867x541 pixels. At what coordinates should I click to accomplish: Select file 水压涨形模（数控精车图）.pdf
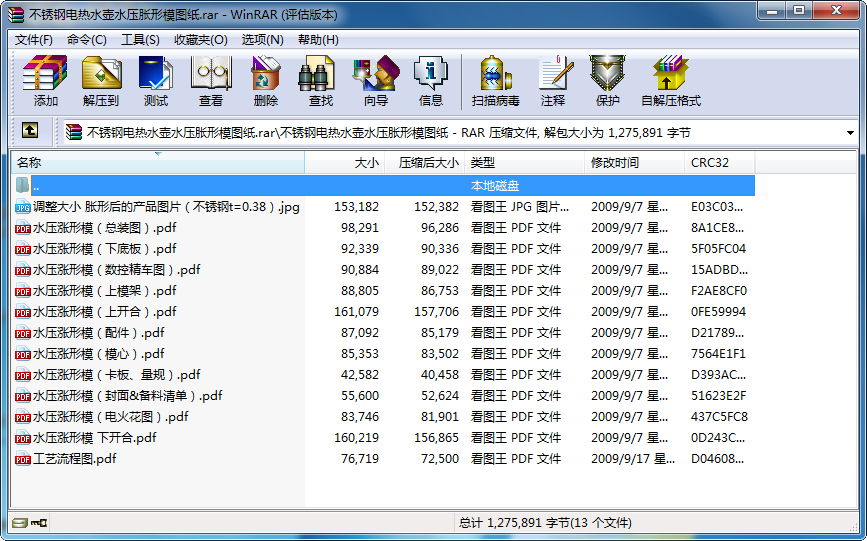pos(116,270)
